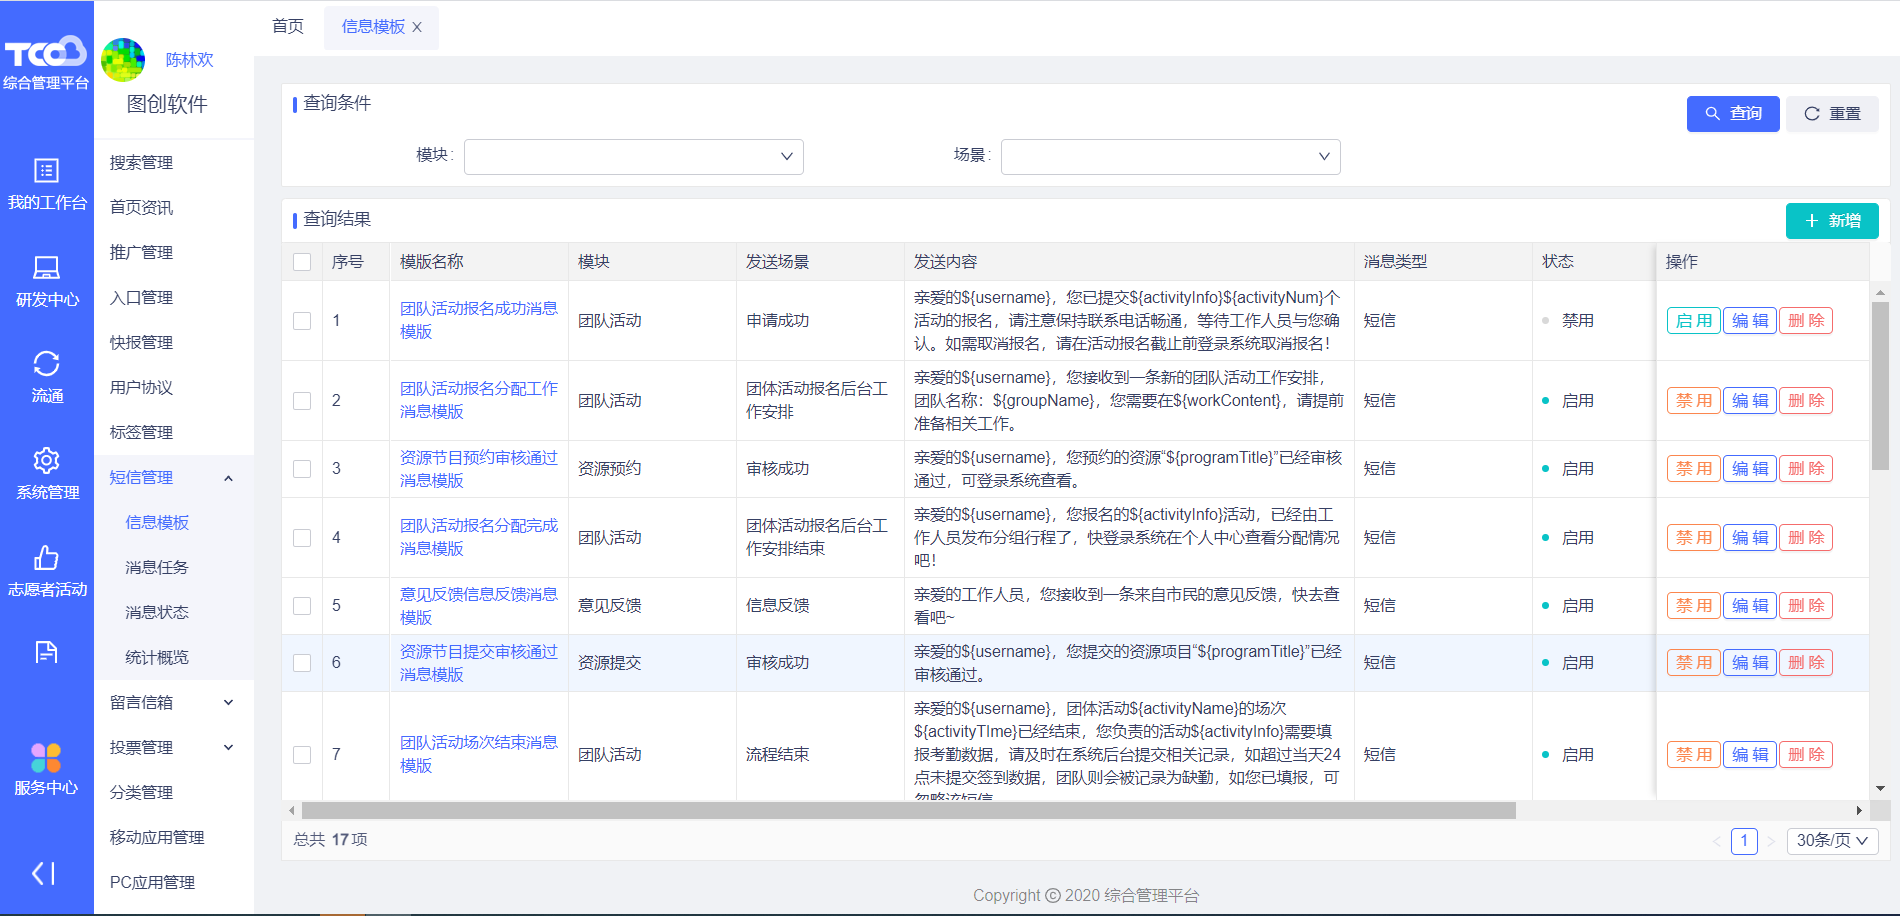Click the table's vertical scrollbar thumb

tap(1880, 386)
